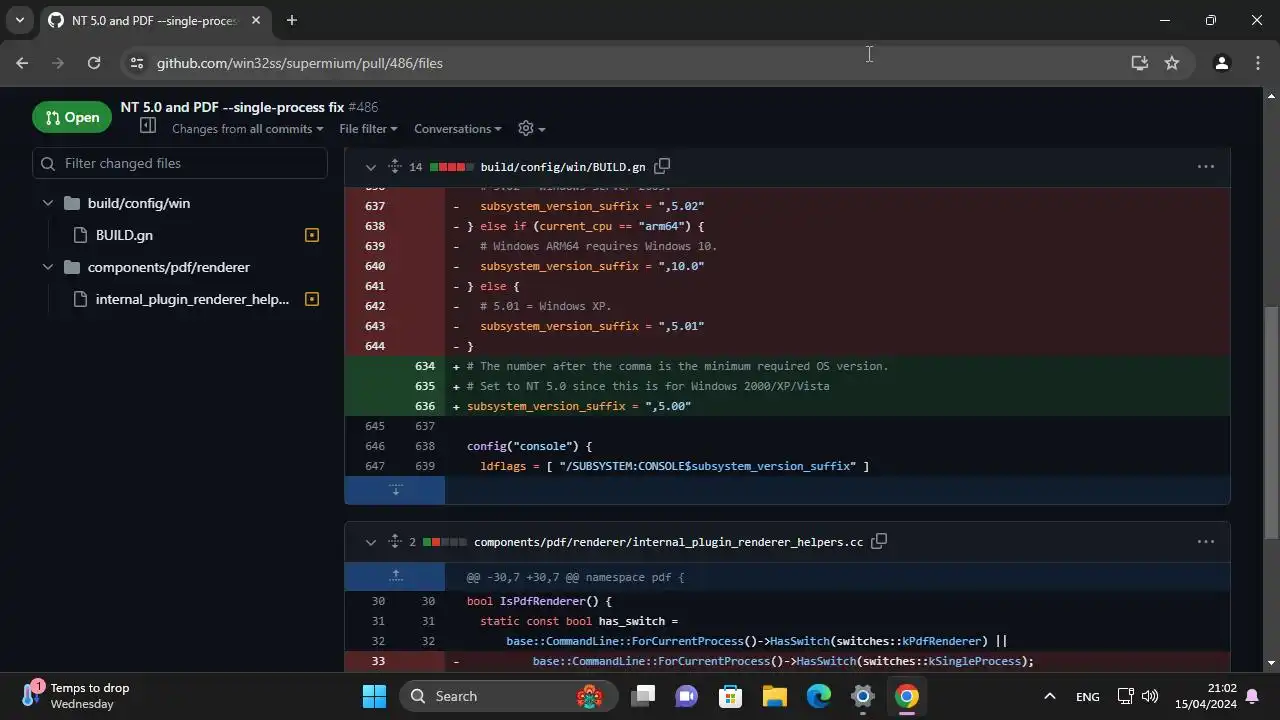Open diff settings gear dropdown
1280x720 pixels.
pyautogui.click(x=531, y=128)
